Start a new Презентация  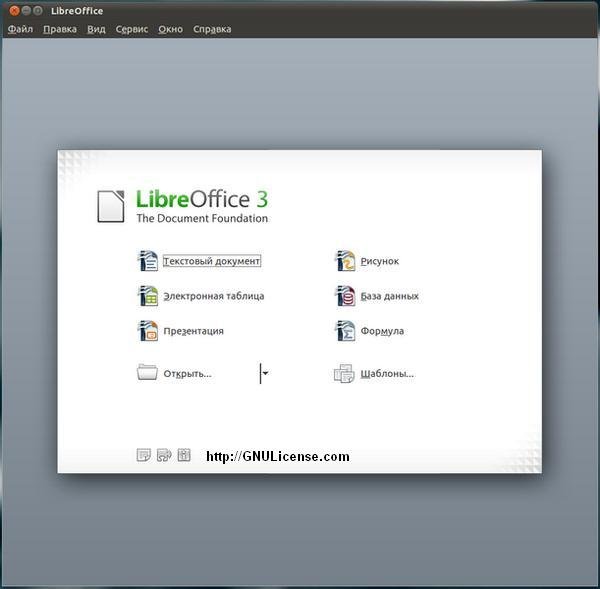click(194, 331)
